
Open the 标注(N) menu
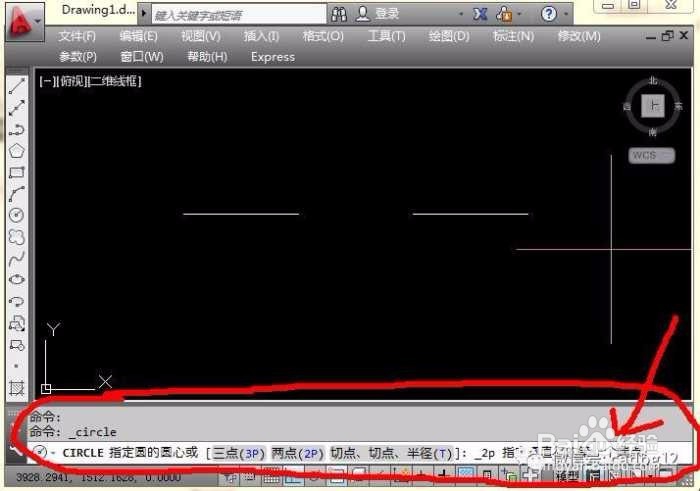[x=513, y=36]
